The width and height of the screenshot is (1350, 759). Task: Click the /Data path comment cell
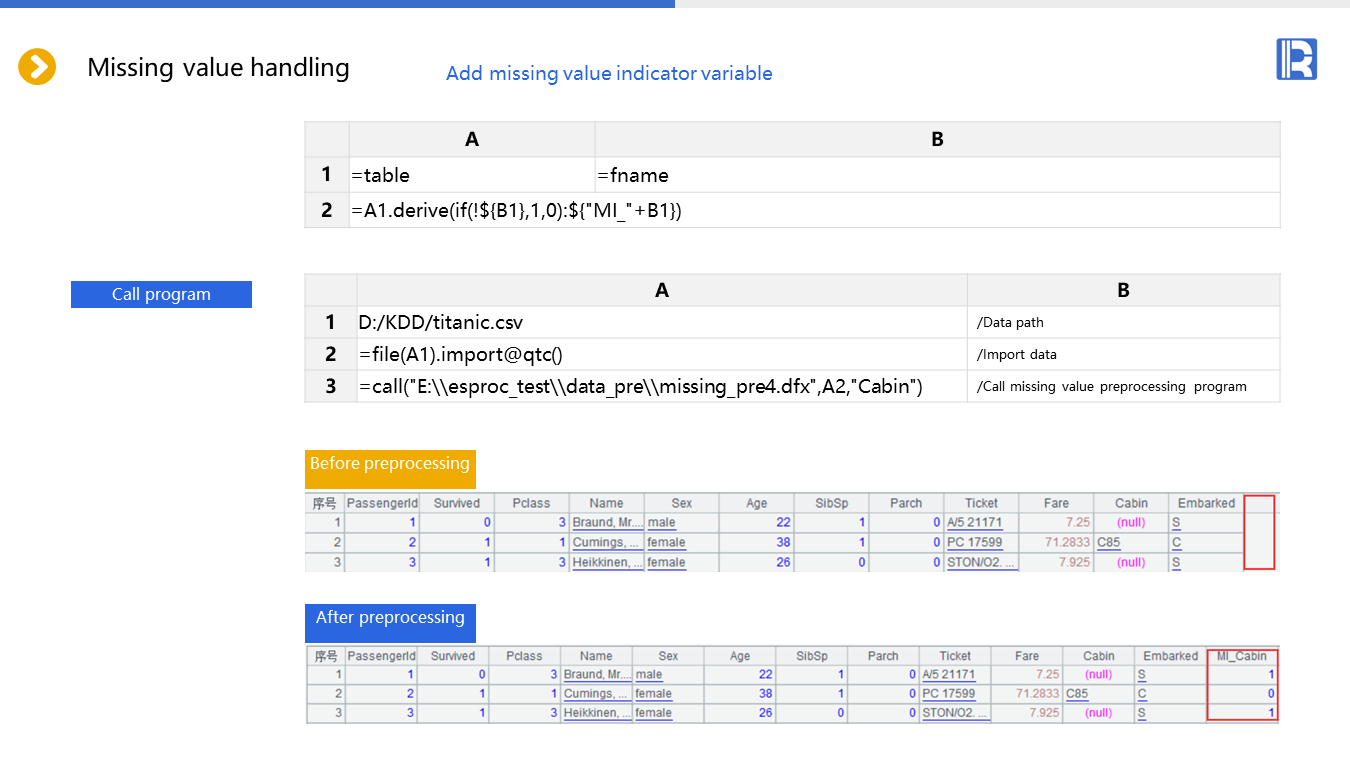[x=1123, y=322]
